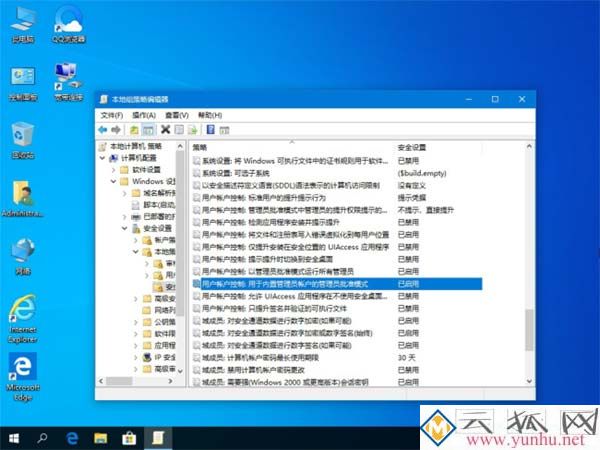Expand the 域名解析 tree node
600x450 pixels.
(124, 193)
